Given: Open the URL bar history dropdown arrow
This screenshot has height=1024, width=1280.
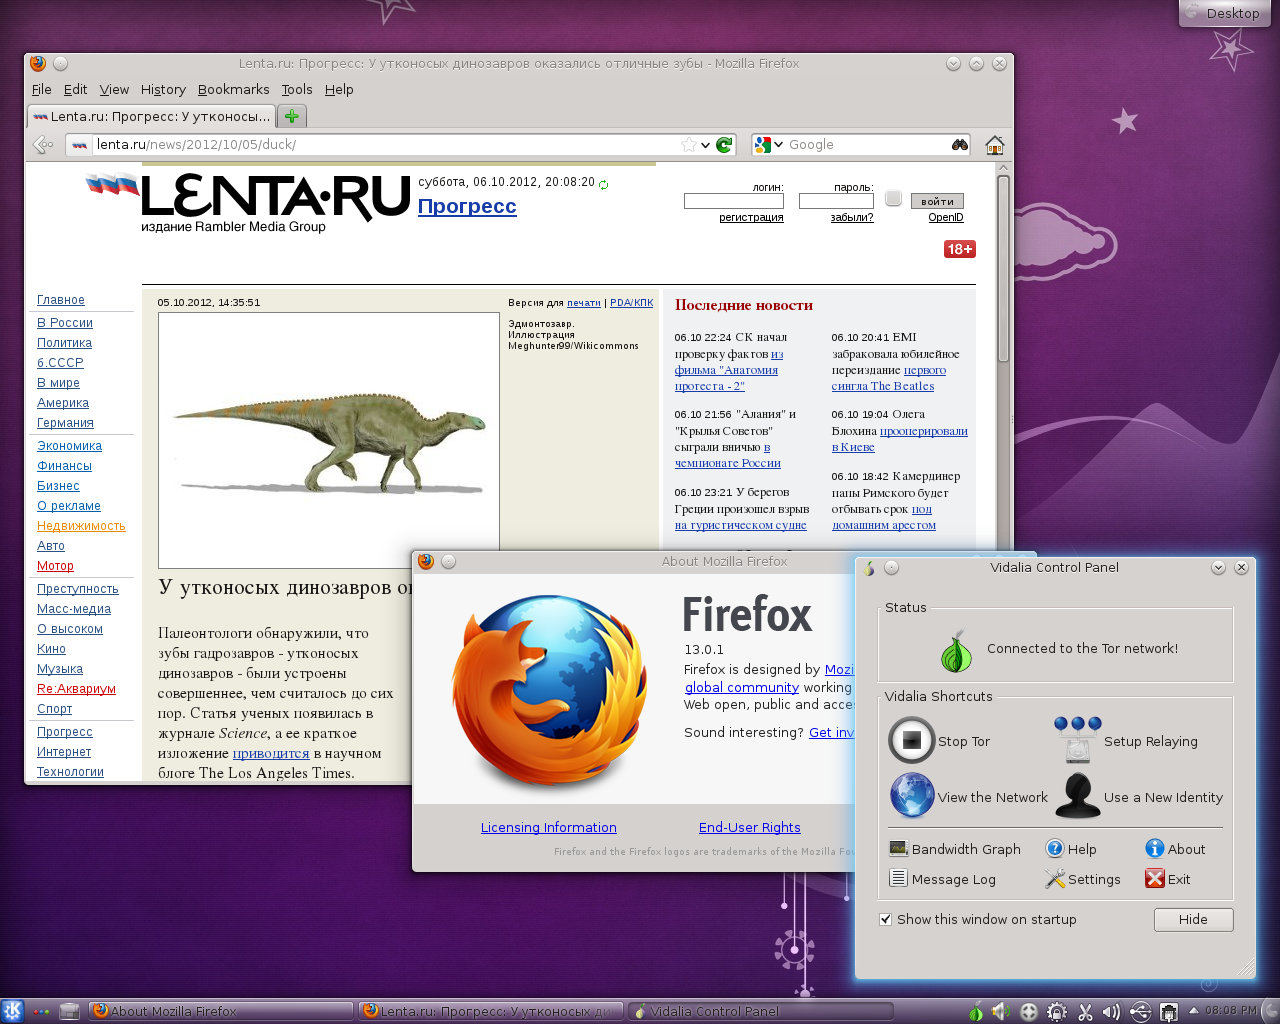Looking at the screenshot, I should pos(705,145).
